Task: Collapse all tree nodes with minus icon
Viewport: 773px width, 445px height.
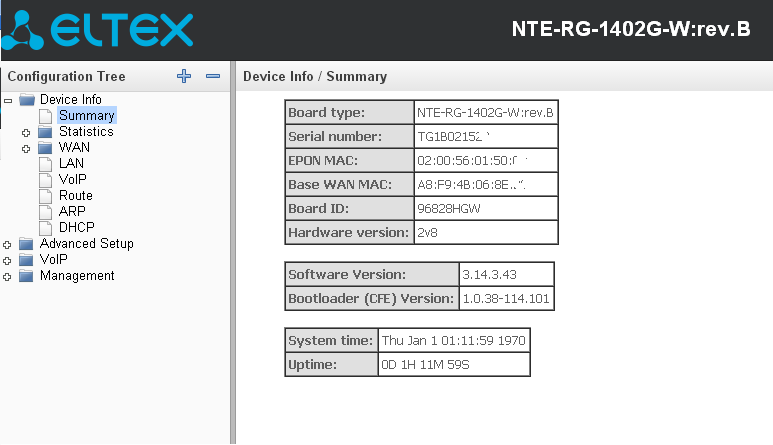Action: (x=213, y=76)
